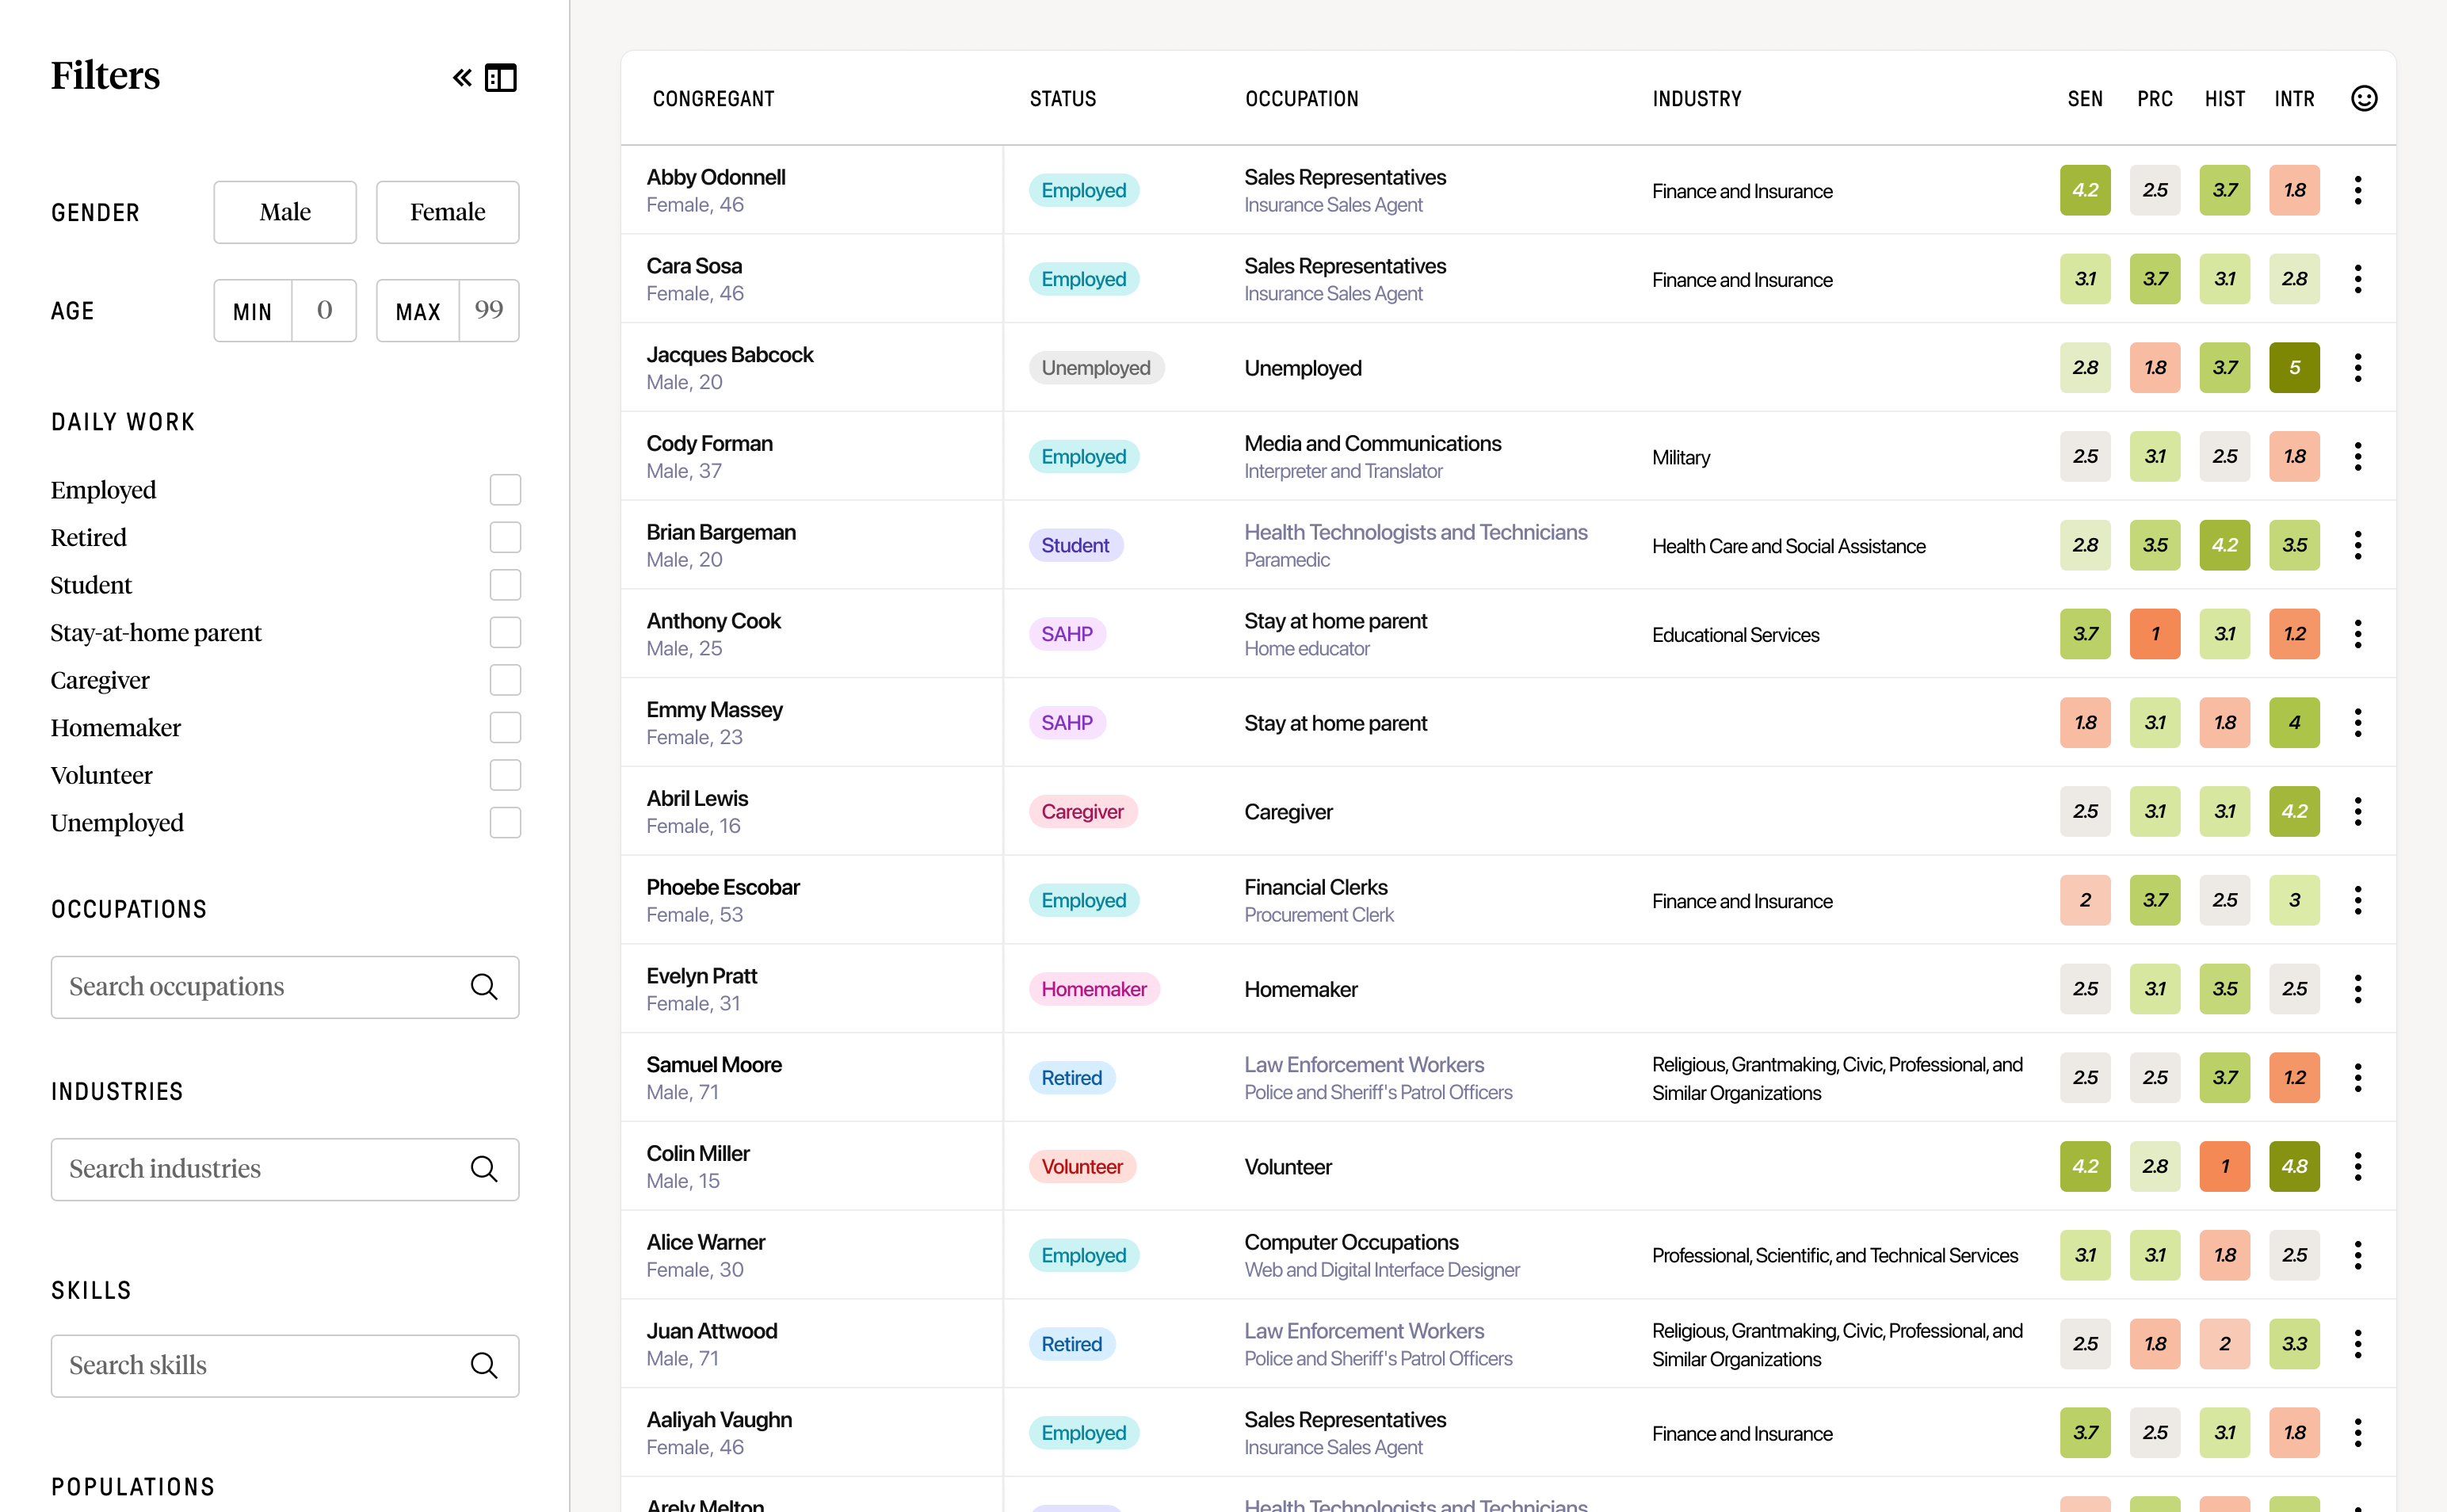Open row menu for Colin Miller

(x=2358, y=1167)
